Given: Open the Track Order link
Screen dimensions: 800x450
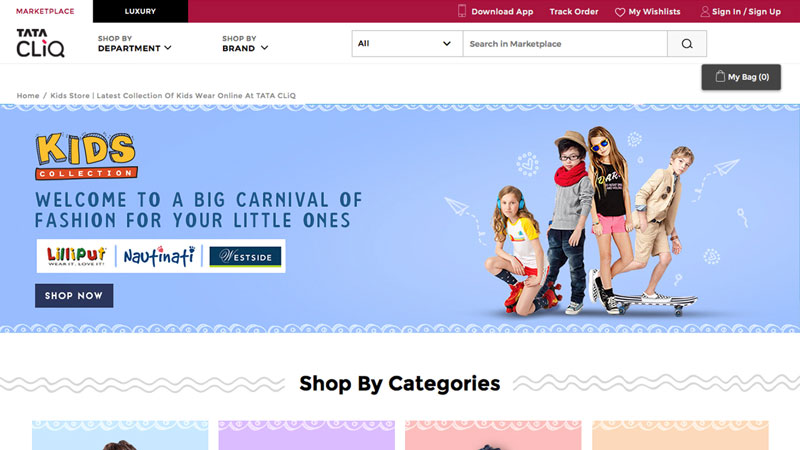Looking at the screenshot, I should click(573, 11).
